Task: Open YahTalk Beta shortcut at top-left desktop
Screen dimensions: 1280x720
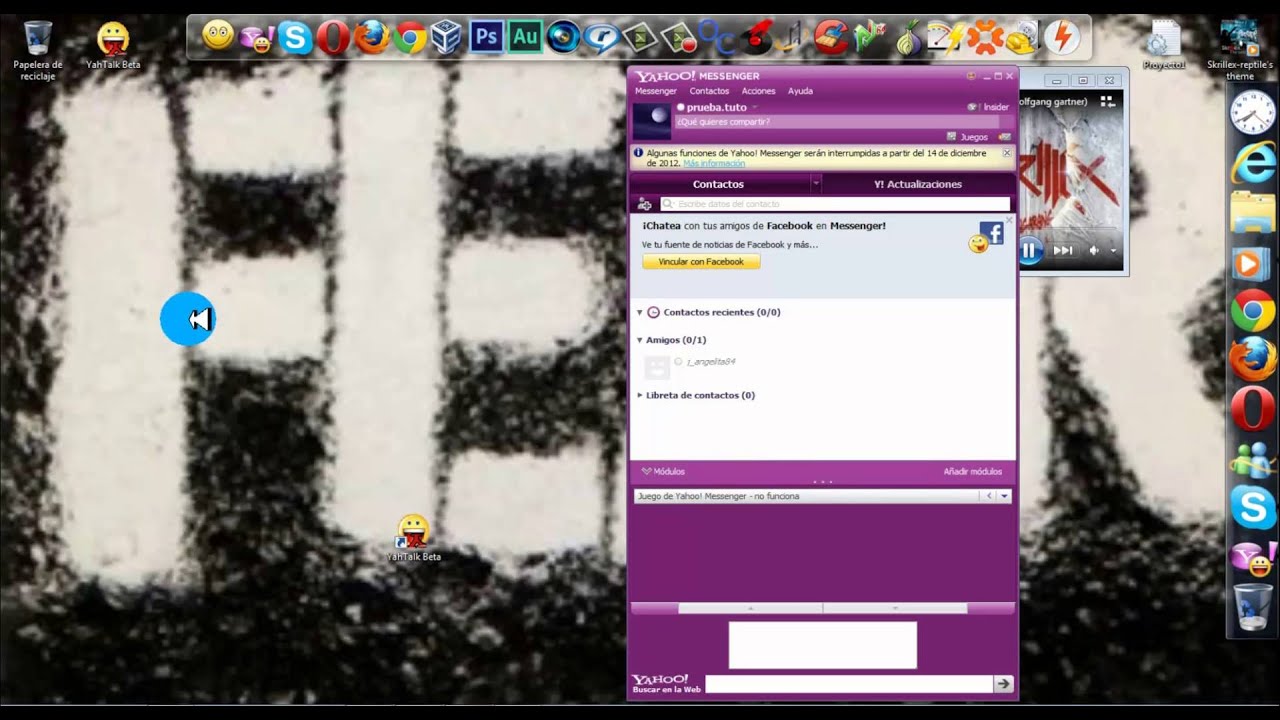Action: pyautogui.click(x=113, y=45)
